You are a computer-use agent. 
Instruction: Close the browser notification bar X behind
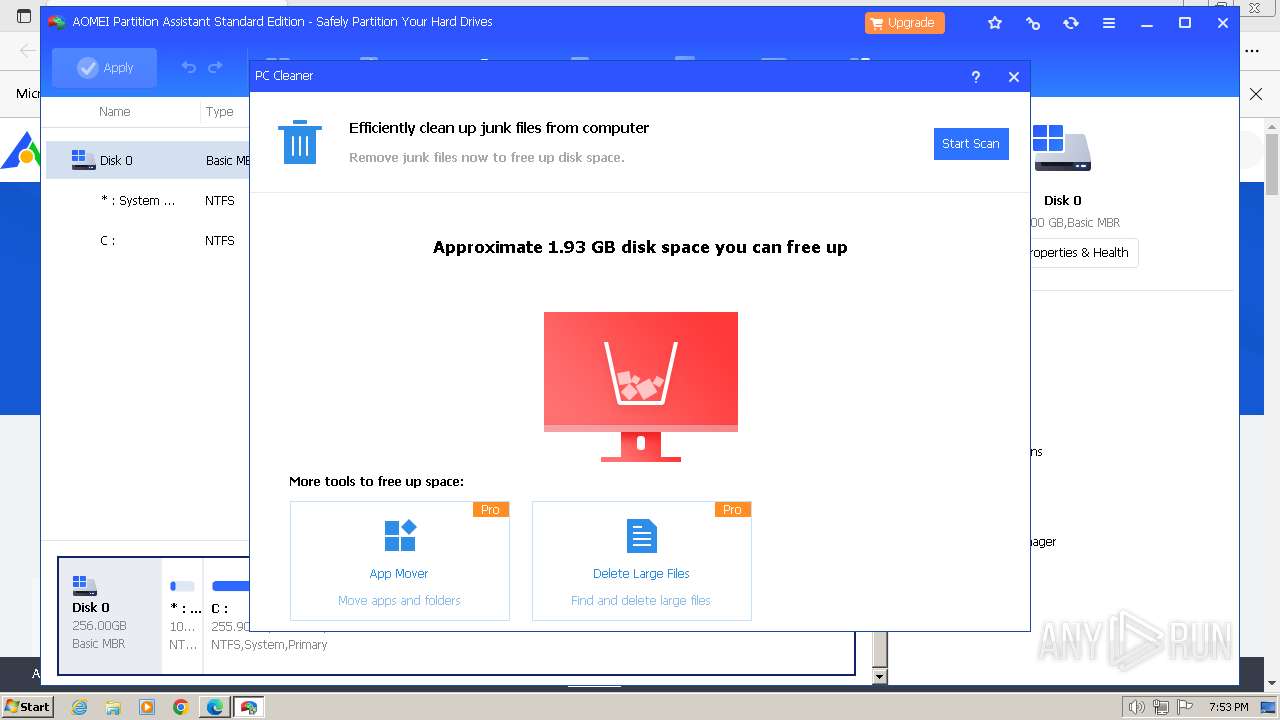1256,94
